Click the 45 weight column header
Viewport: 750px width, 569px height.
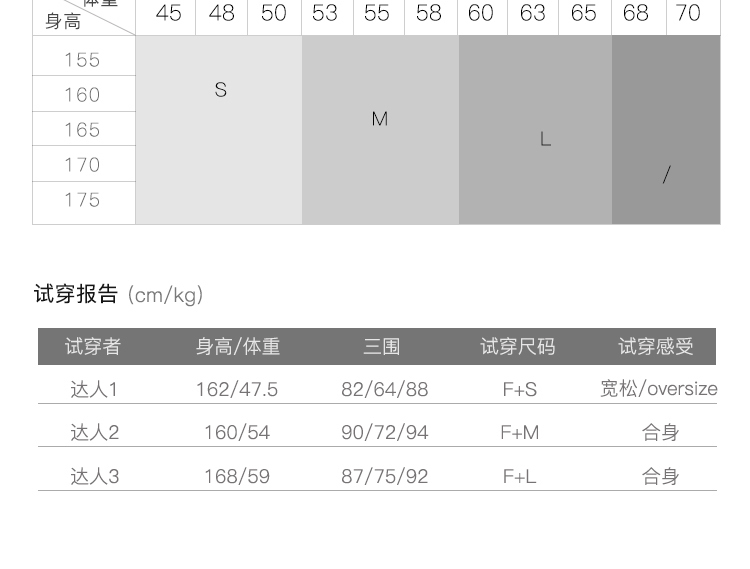169,14
